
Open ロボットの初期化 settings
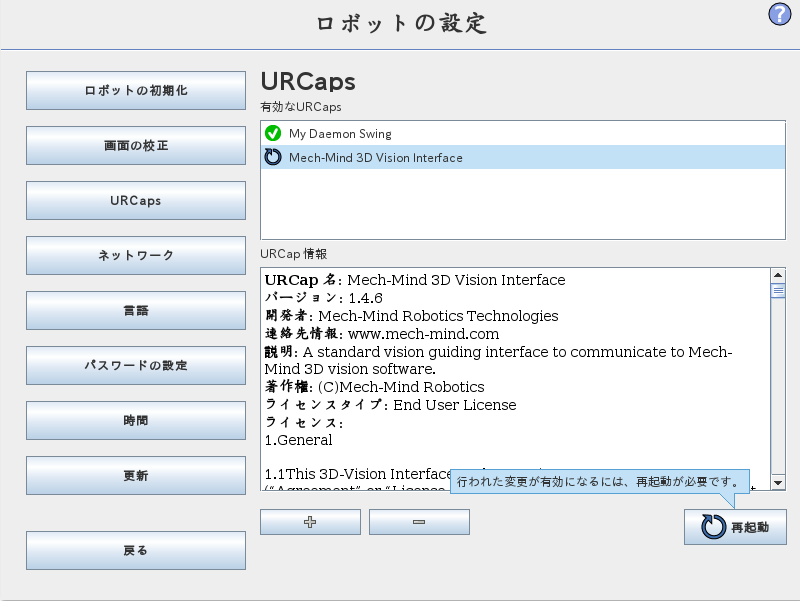tap(136, 90)
